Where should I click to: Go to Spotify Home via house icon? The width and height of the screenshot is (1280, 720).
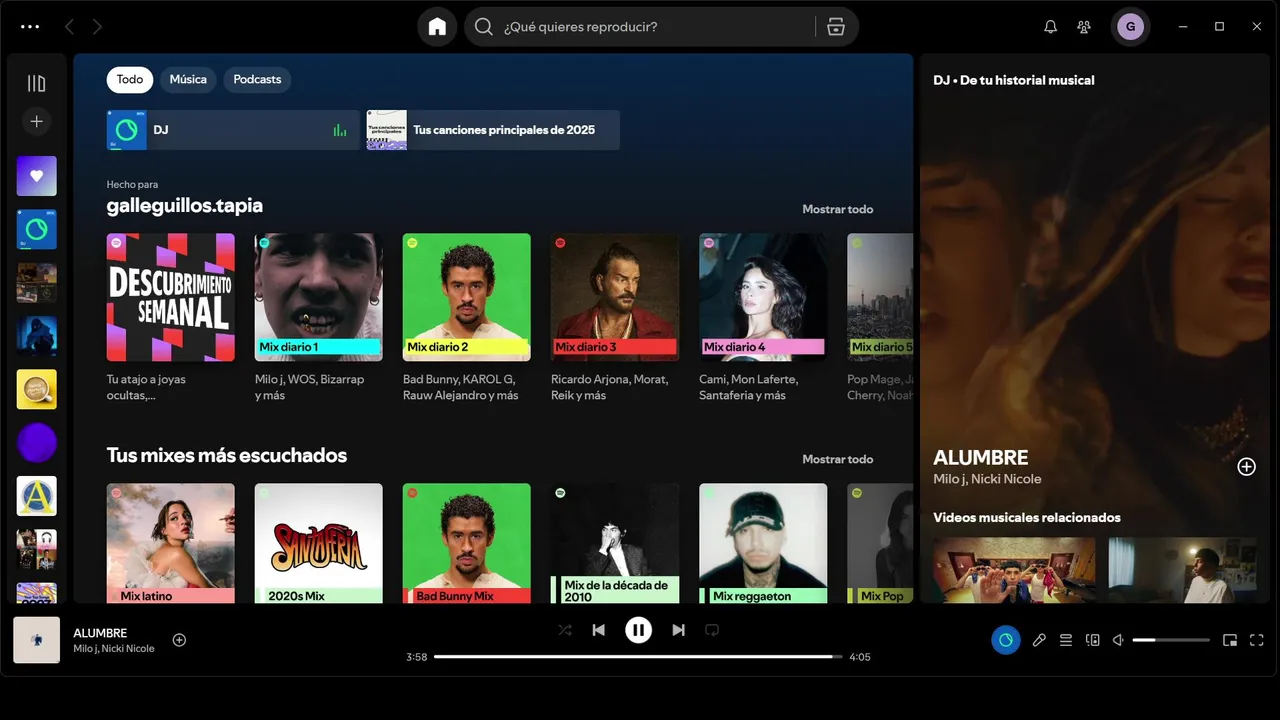click(x=437, y=27)
